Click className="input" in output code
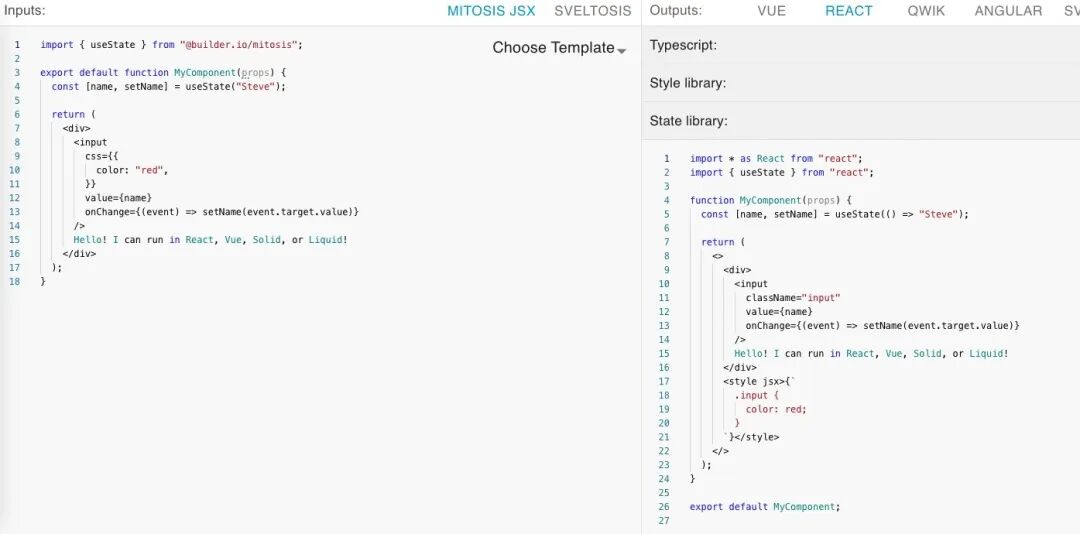1080x534 pixels. click(793, 298)
